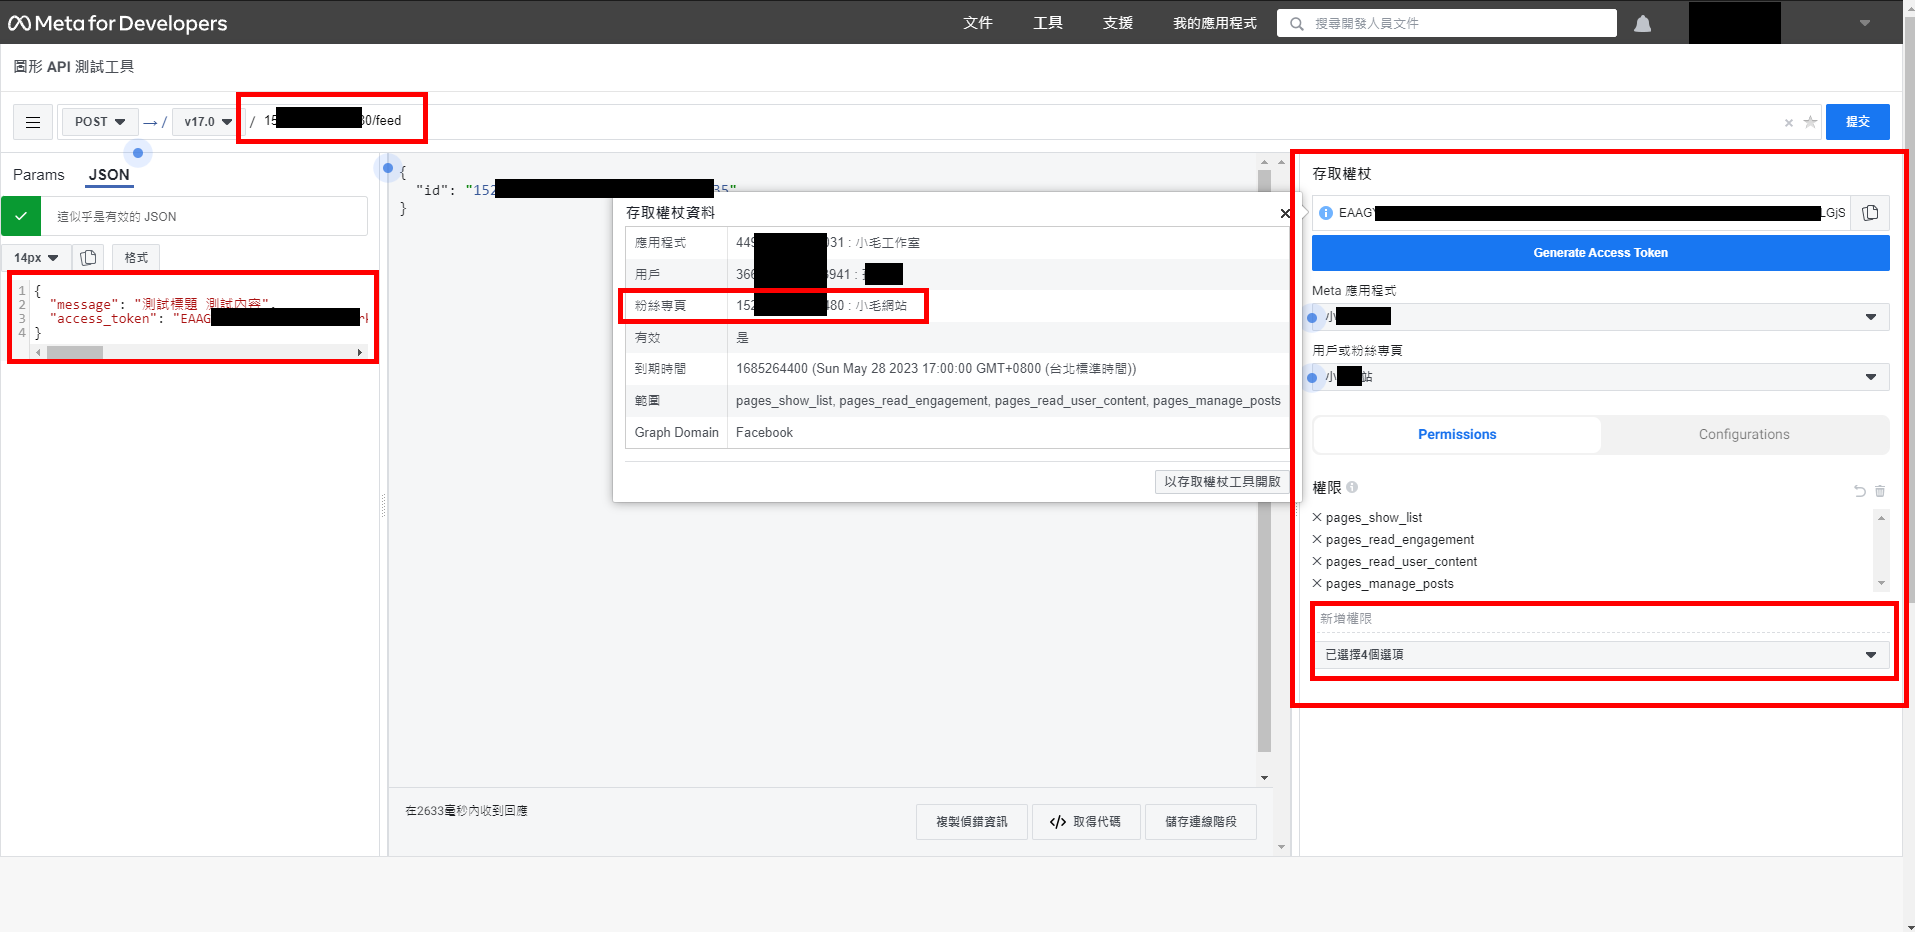
Task: Open the account menu arrow in header
Action: click(x=1865, y=23)
